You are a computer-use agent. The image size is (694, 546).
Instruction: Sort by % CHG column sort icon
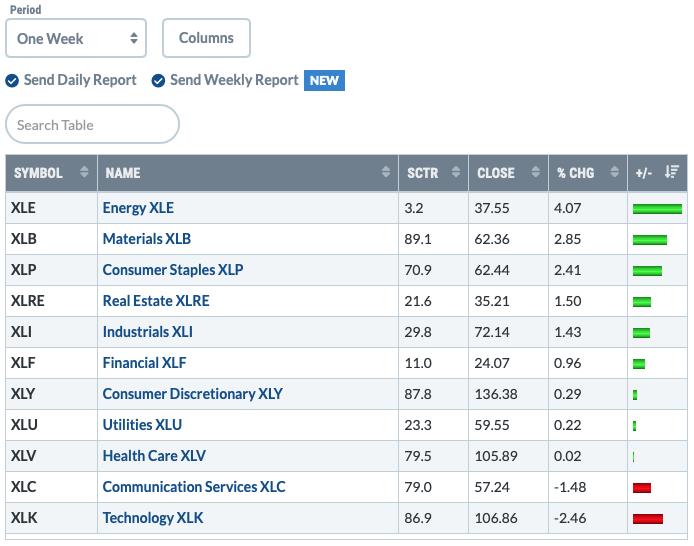tap(614, 172)
